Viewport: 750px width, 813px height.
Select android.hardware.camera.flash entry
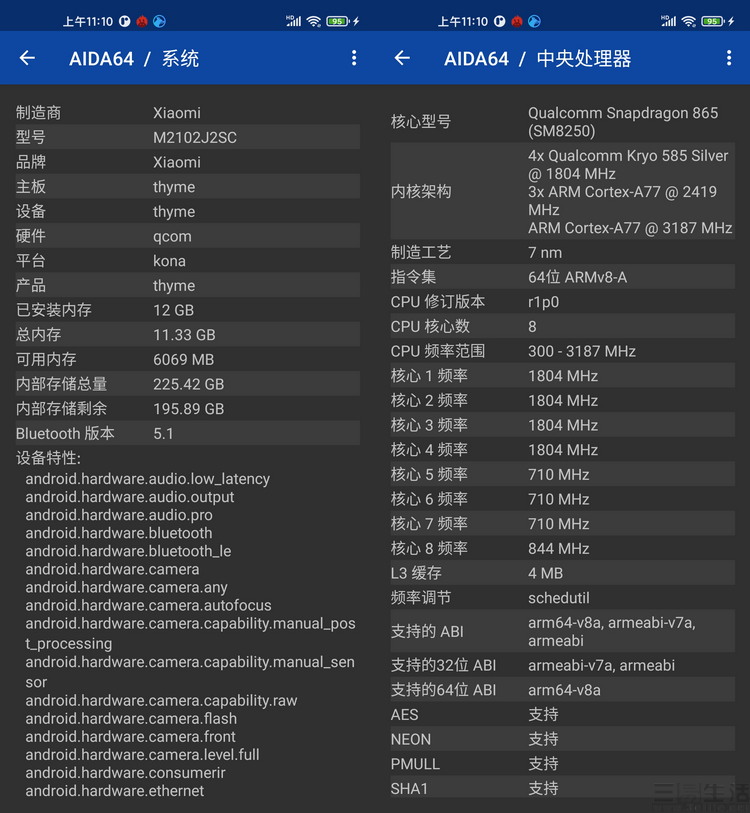131,719
